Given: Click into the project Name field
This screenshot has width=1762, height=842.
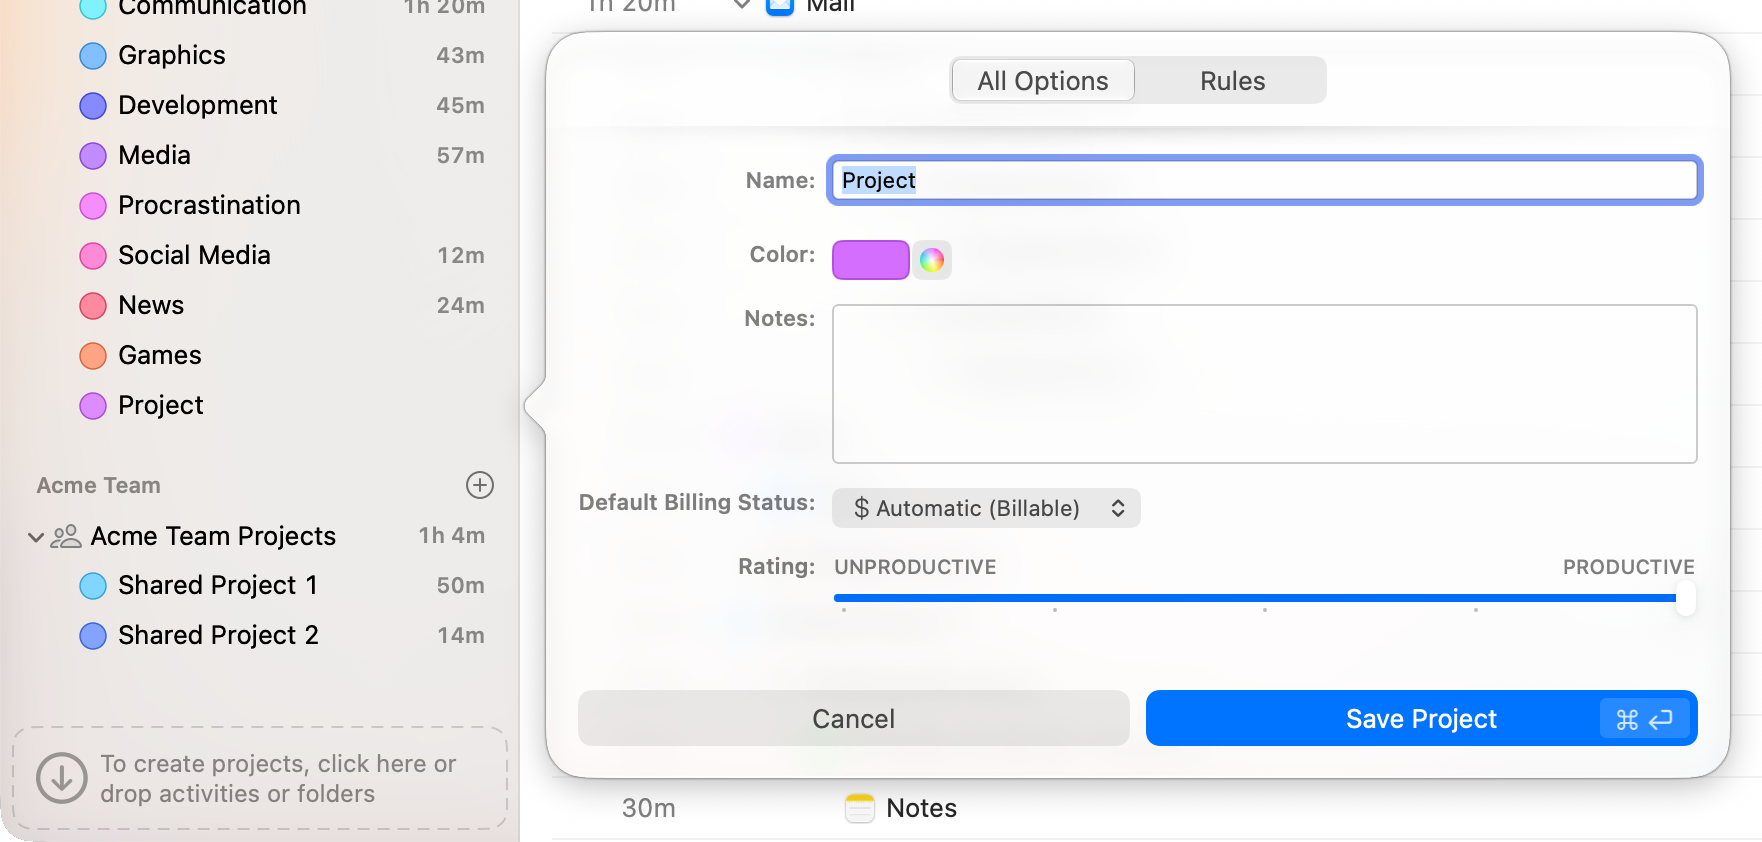Looking at the screenshot, I should click(x=1265, y=180).
